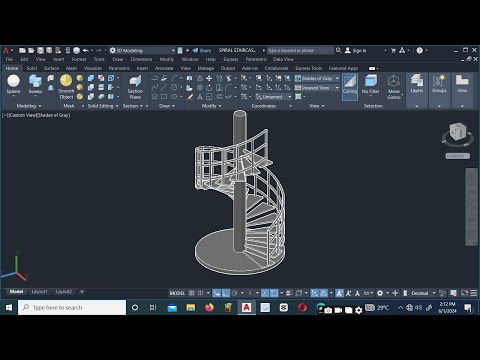
Task: Click the Move Gizmo tool
Action: (x=394, y=87)
